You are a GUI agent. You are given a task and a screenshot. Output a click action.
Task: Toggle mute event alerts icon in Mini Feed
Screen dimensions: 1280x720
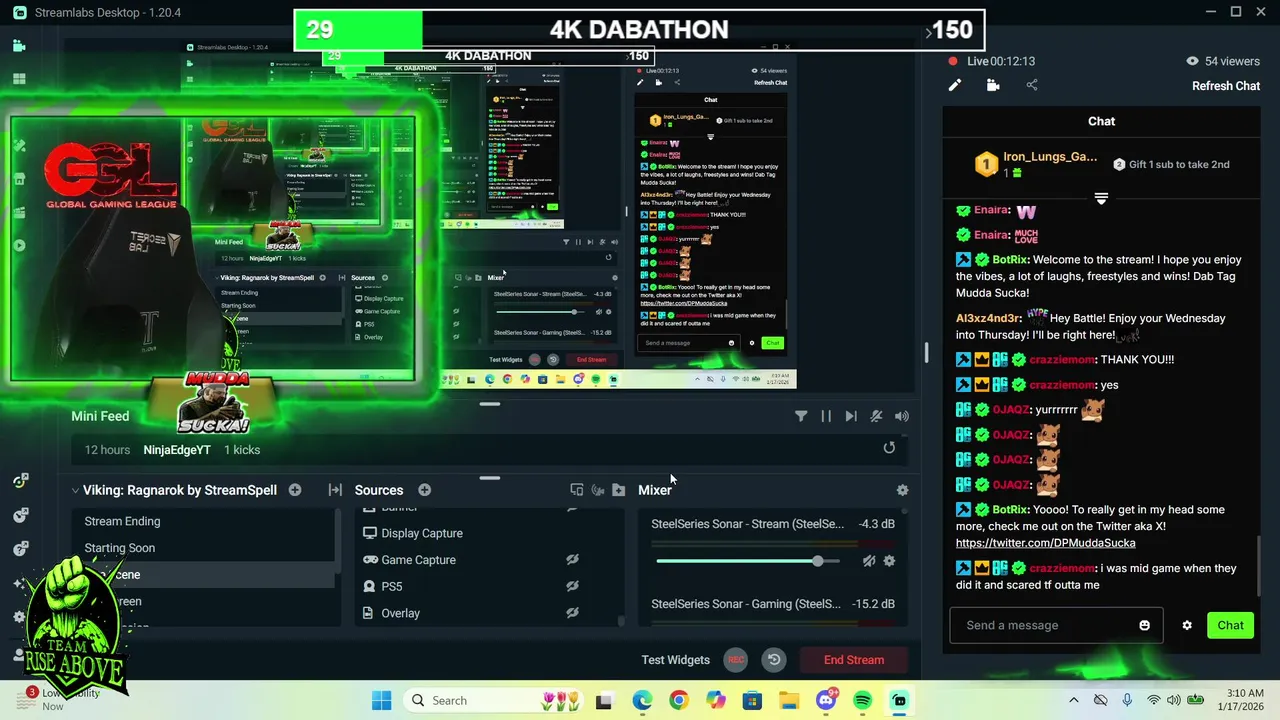(x=876, y=416)
